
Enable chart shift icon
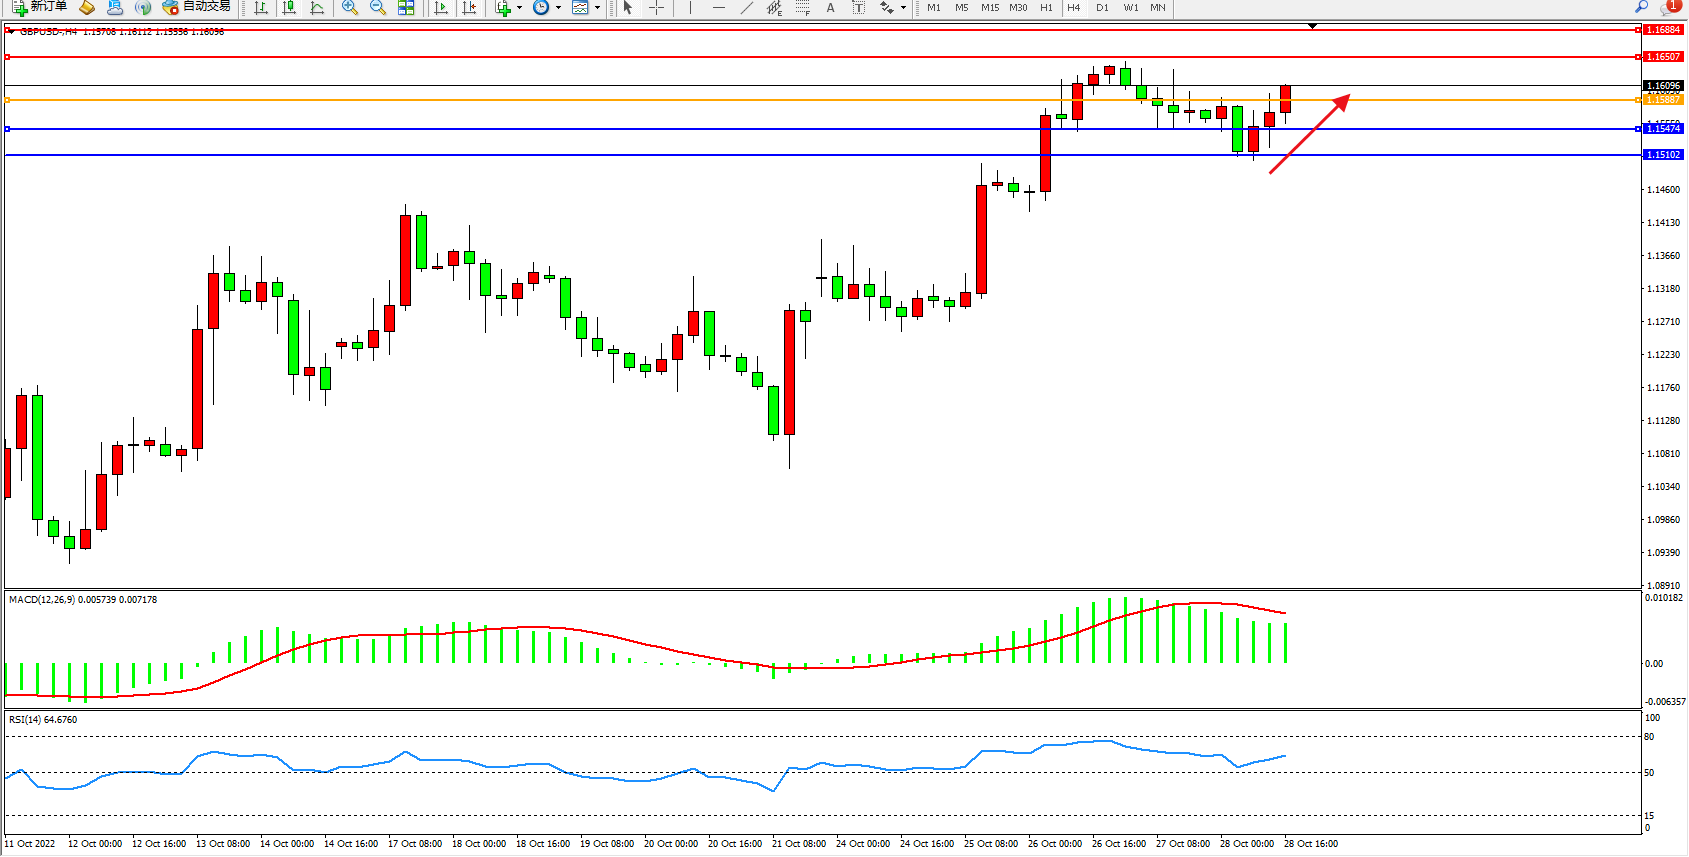(469, 8)
